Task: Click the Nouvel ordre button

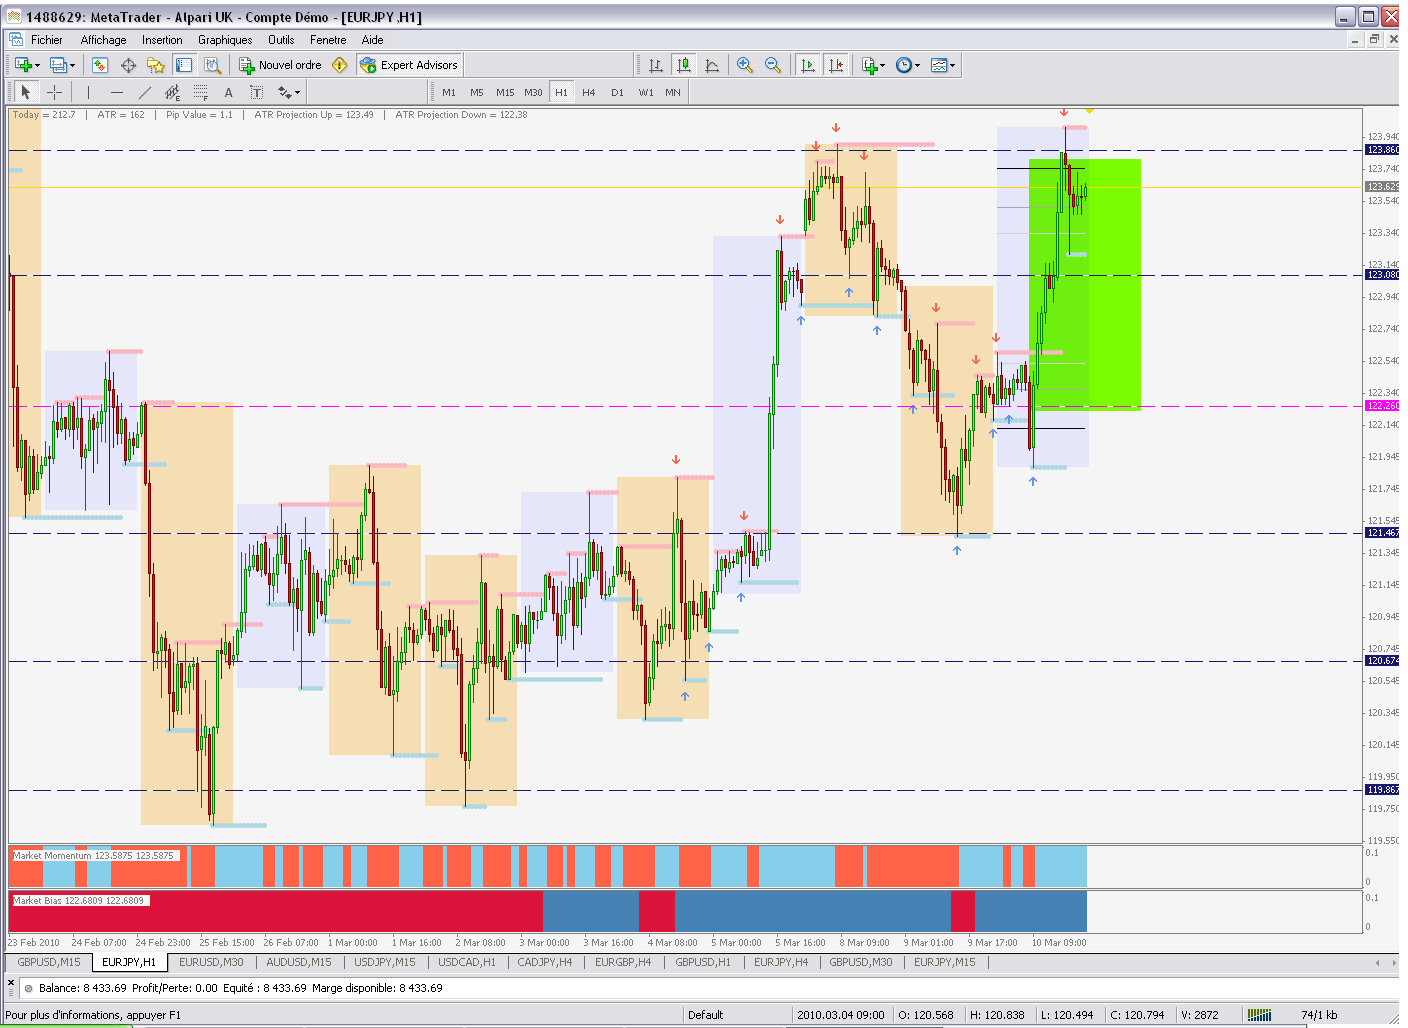Action: 281,65
